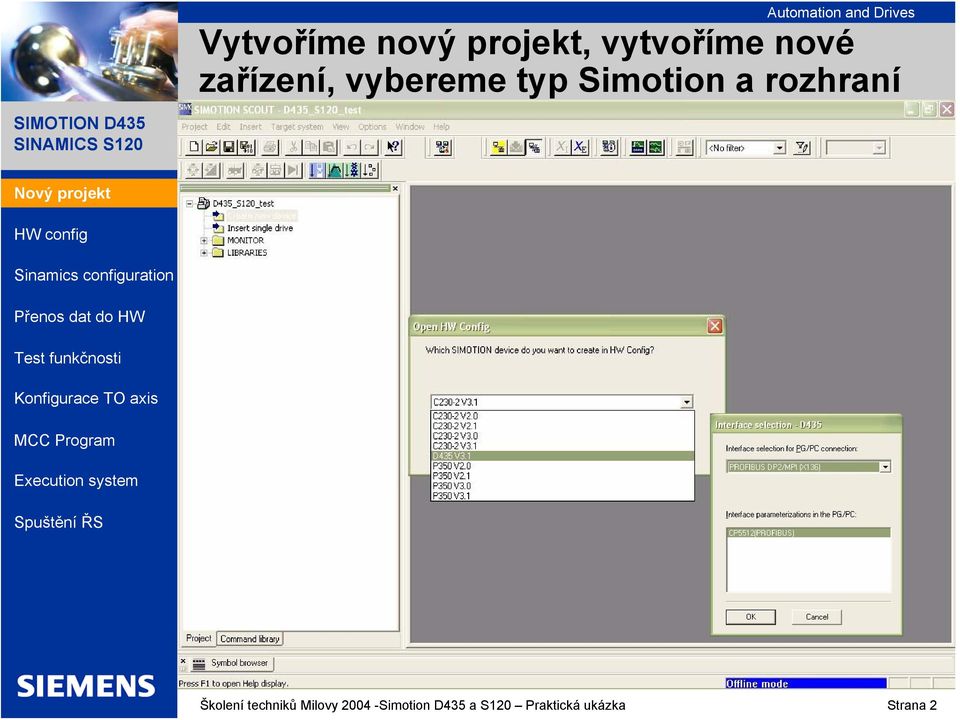960x720 pixels.
Task: Select P350 V2.0 in device list
Action: tap(563, 466)
